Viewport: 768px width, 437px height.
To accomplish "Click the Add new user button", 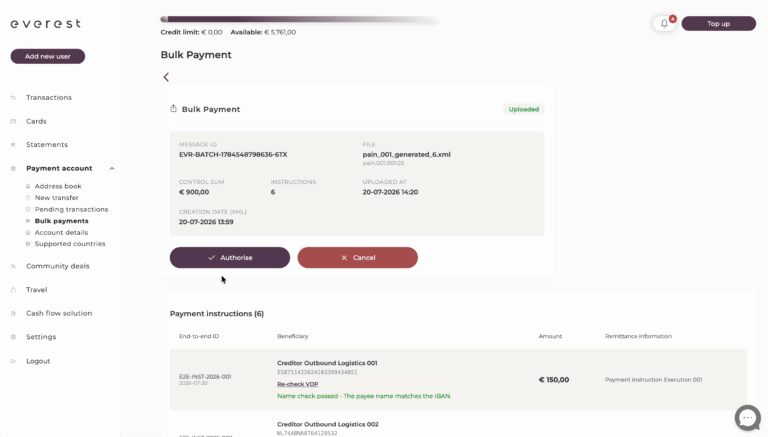I will pyautogui.click(x=48, y=56).
